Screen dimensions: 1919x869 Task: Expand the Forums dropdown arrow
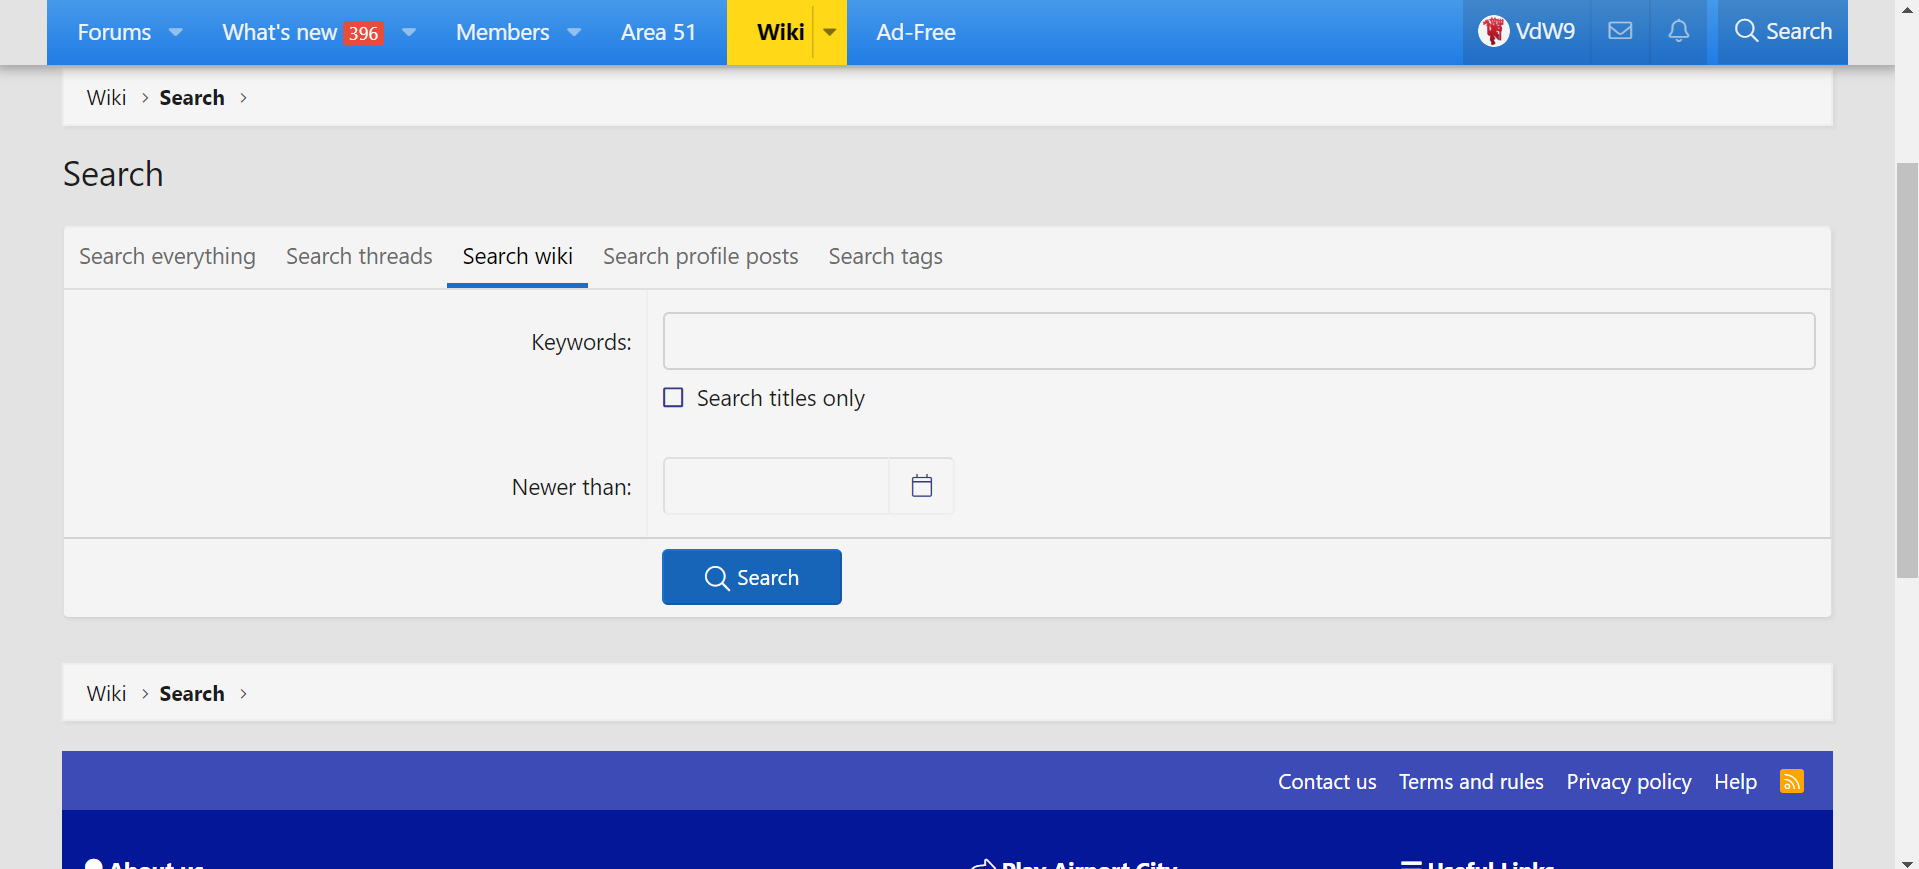click(x=176, y=32)
